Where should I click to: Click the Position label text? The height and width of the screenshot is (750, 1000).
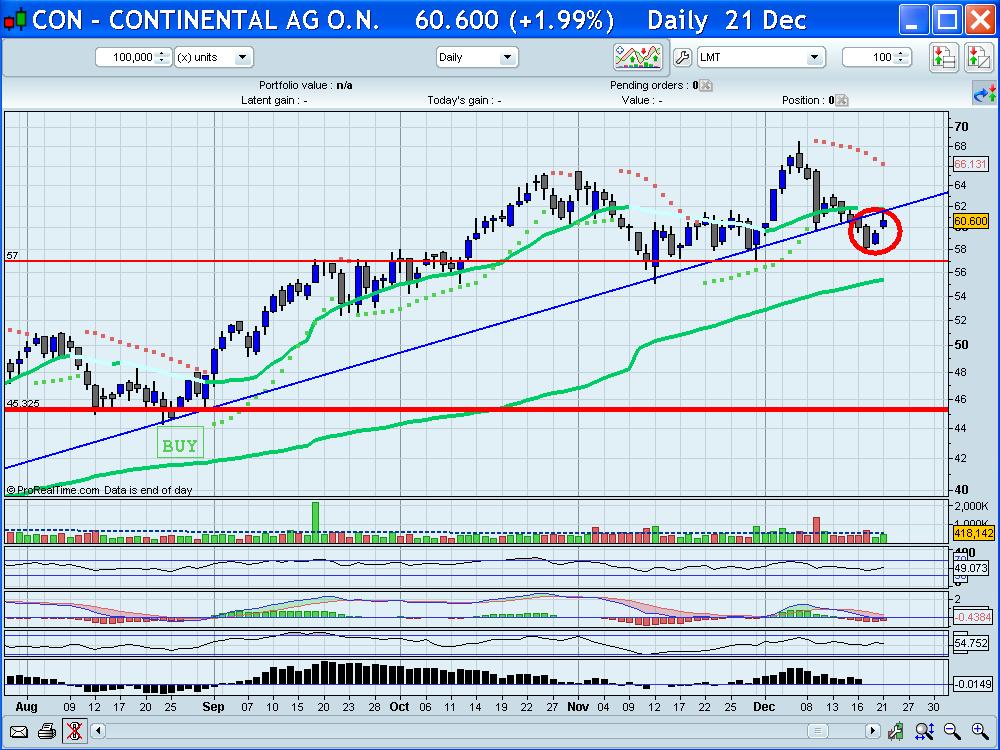click(x=808, y=100)
